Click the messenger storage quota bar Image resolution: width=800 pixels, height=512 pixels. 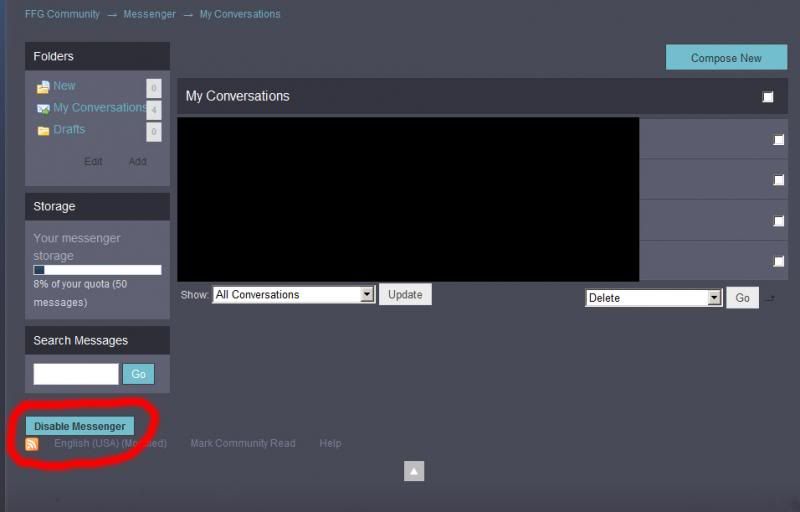tap(97, 270)
